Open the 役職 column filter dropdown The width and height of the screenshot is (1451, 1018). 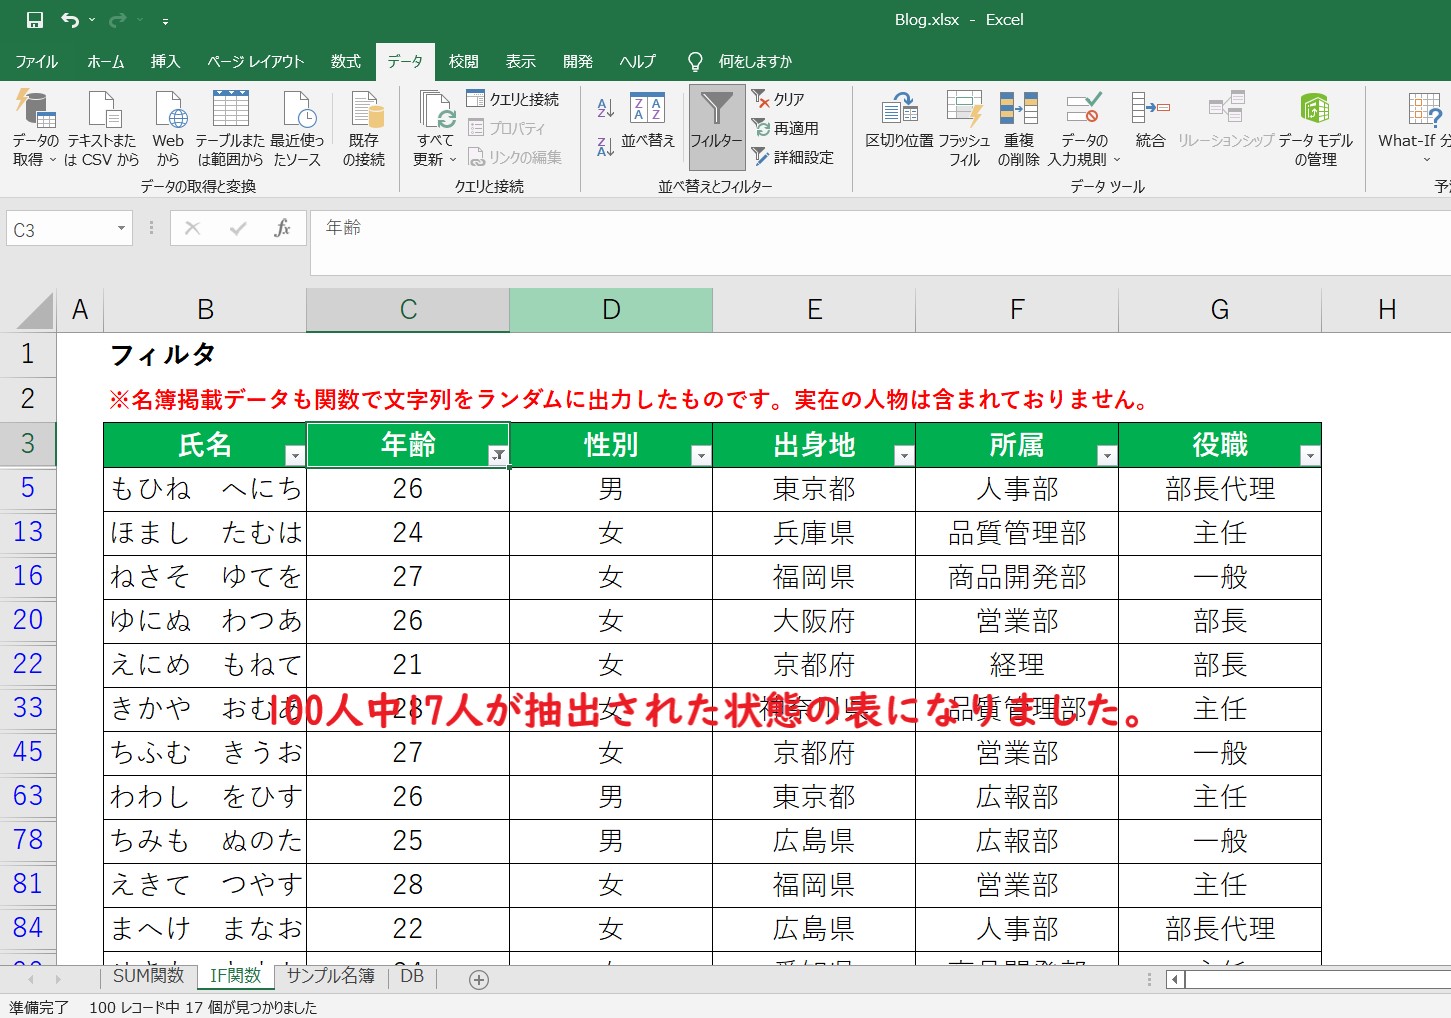tap(1310, 456)
